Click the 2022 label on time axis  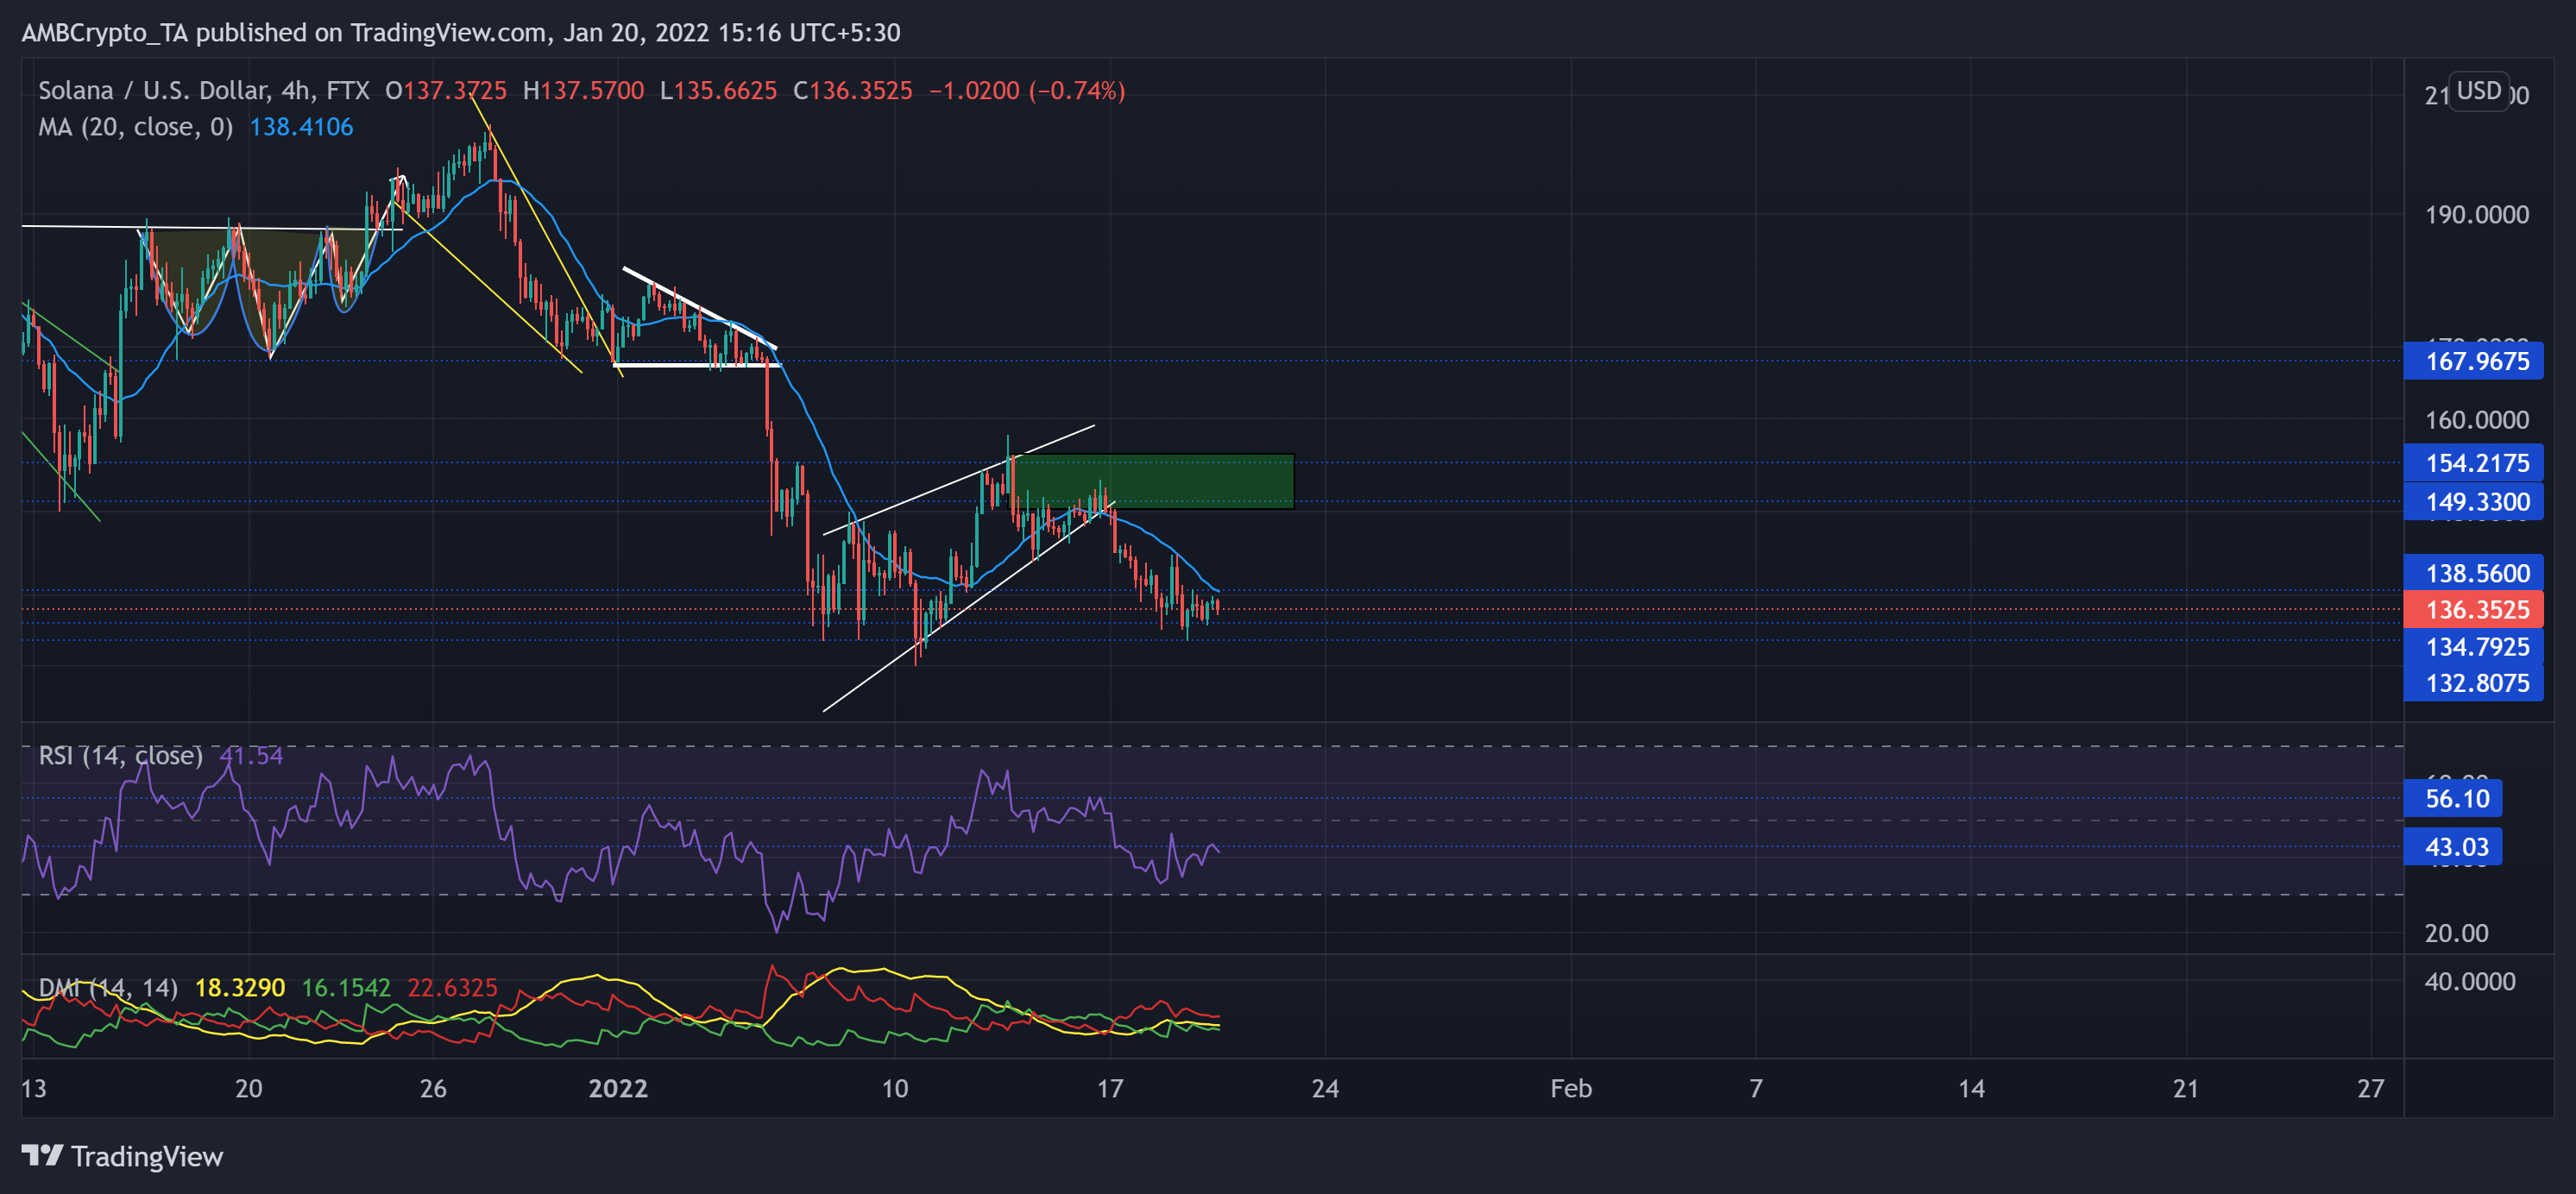[x=618, y=1088]
